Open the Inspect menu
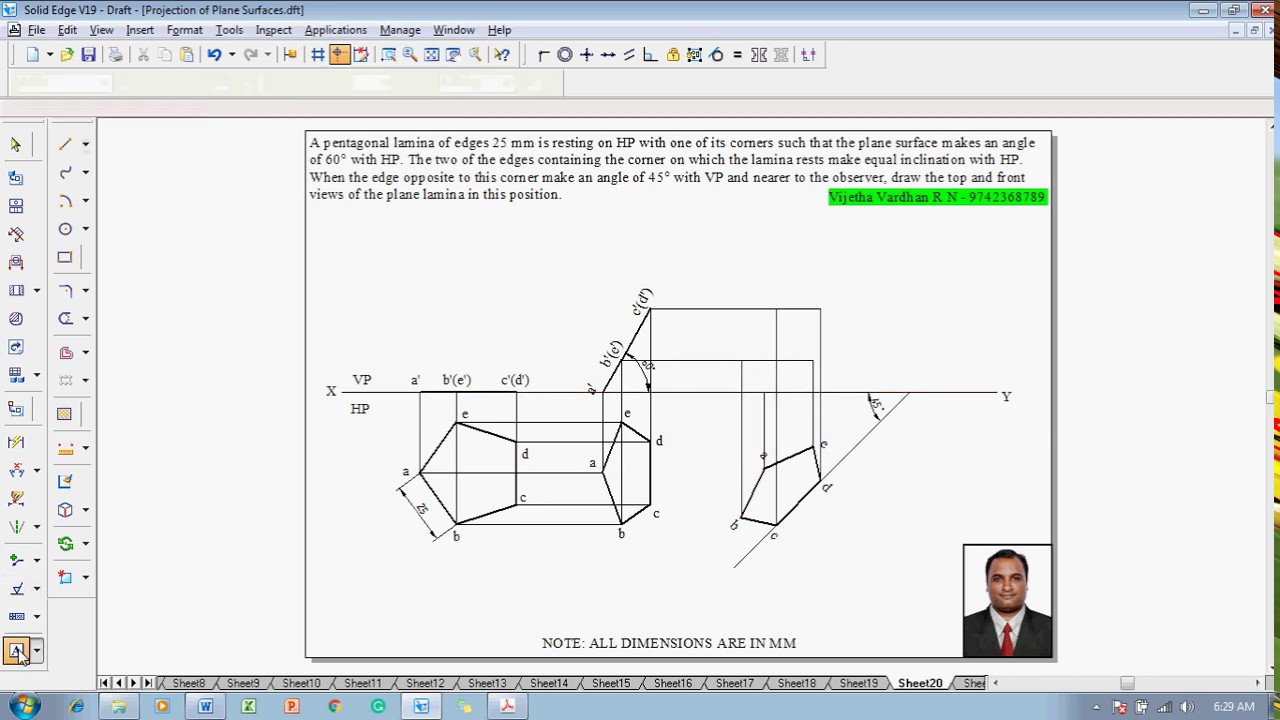The height and width of the screenshot is (720, 1280). coord(273,30)
